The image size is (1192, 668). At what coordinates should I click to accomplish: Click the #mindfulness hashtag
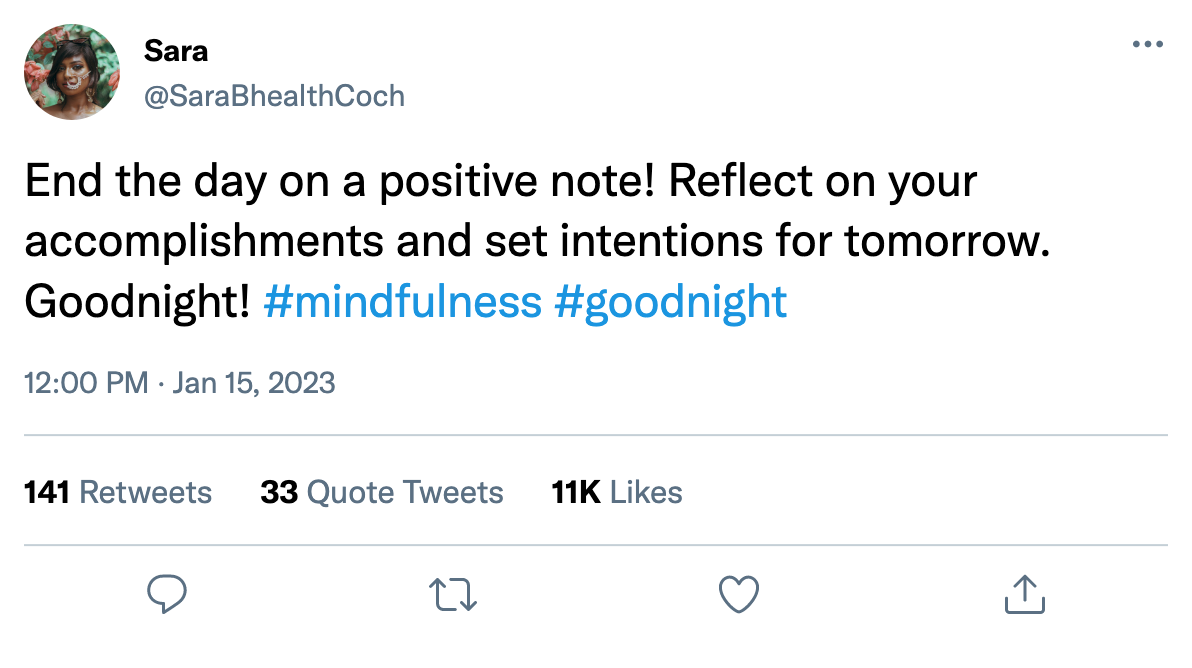(x=402, y=301)
